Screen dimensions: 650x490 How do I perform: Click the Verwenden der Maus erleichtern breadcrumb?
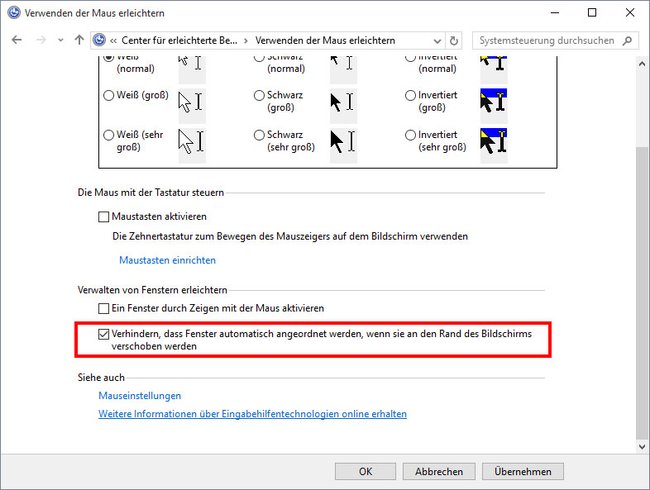pos(325,41)
